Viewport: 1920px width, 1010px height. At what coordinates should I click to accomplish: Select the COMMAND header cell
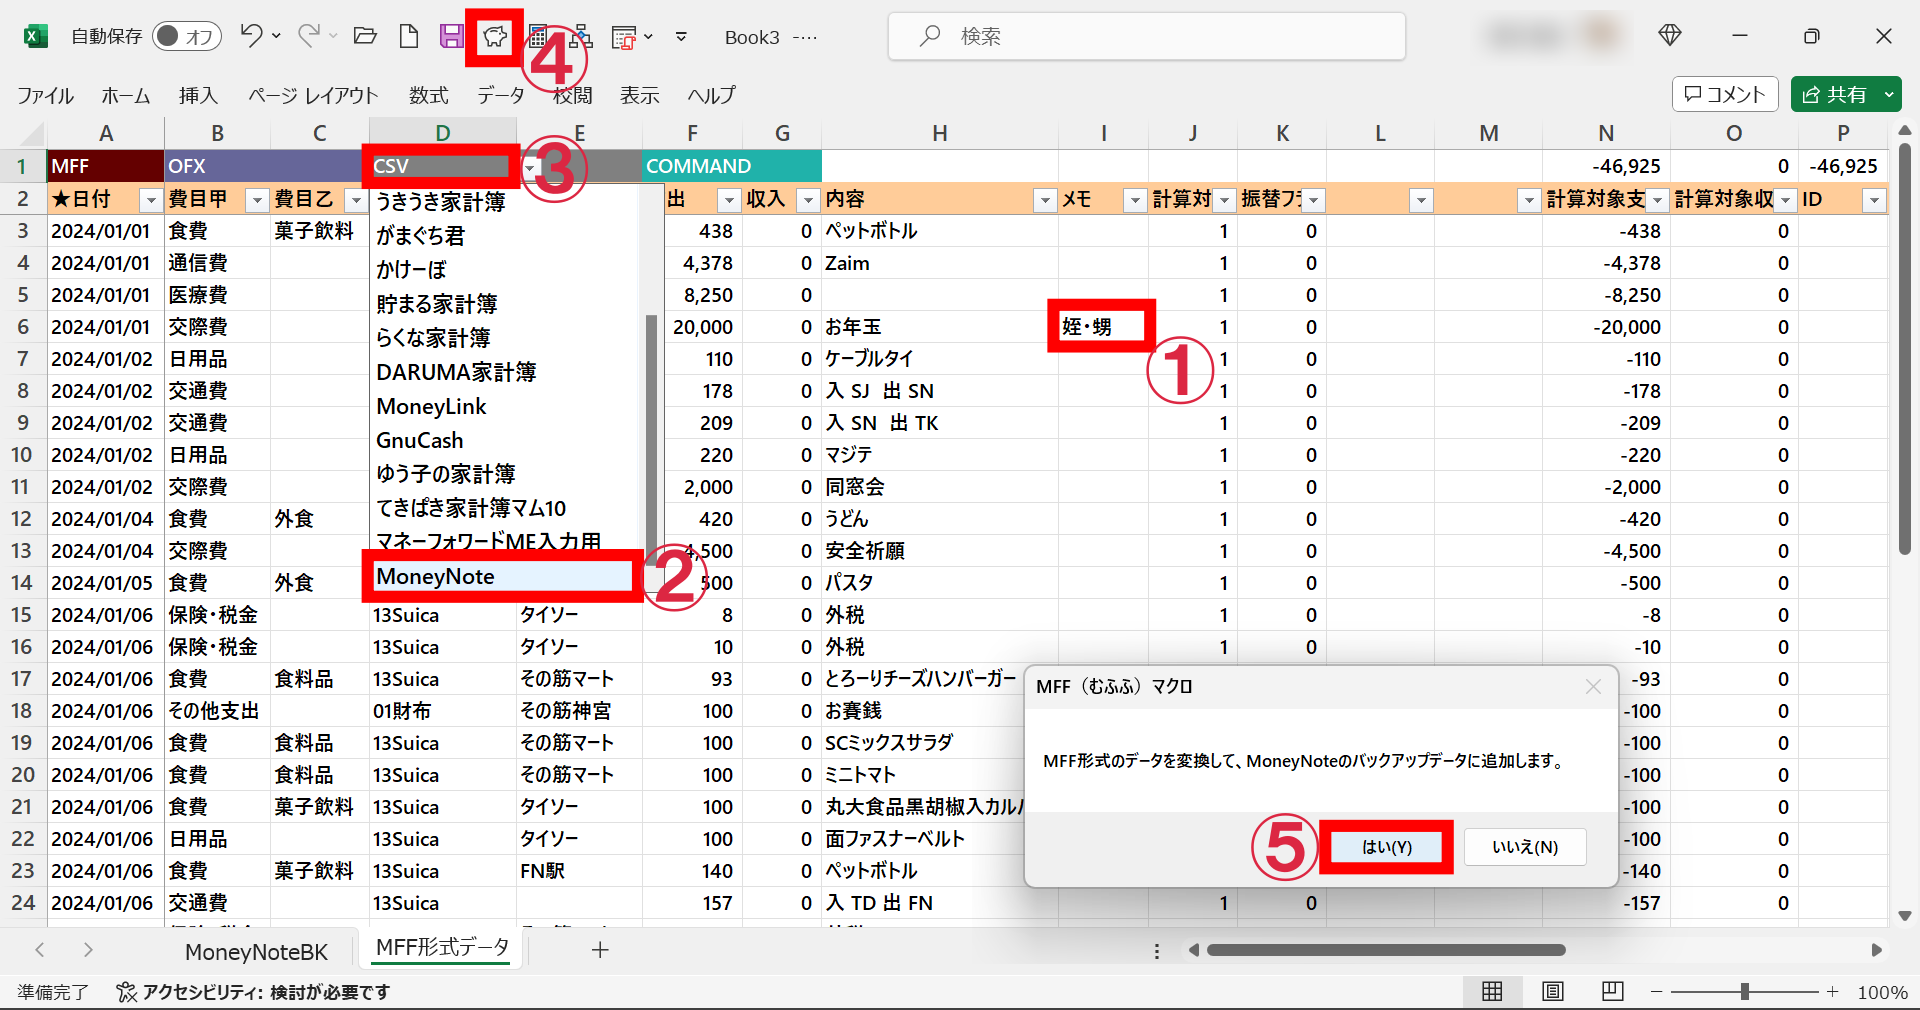click(x=731, y=166)
